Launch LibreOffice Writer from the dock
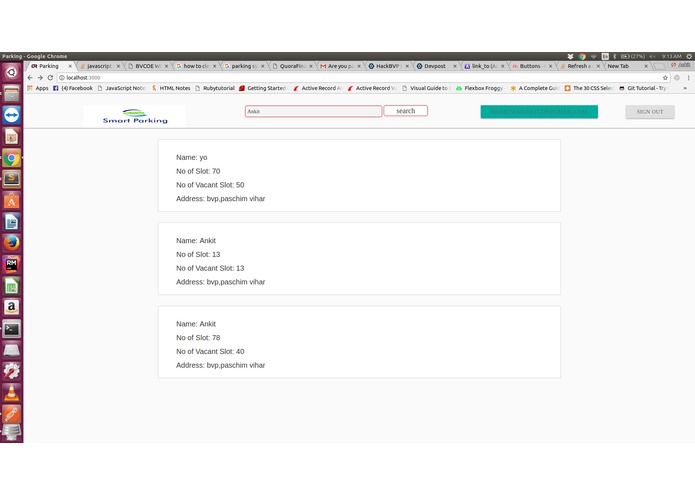The height and width of the screenshot is (494, 695). pyautogui.click(x=12, y=222)
